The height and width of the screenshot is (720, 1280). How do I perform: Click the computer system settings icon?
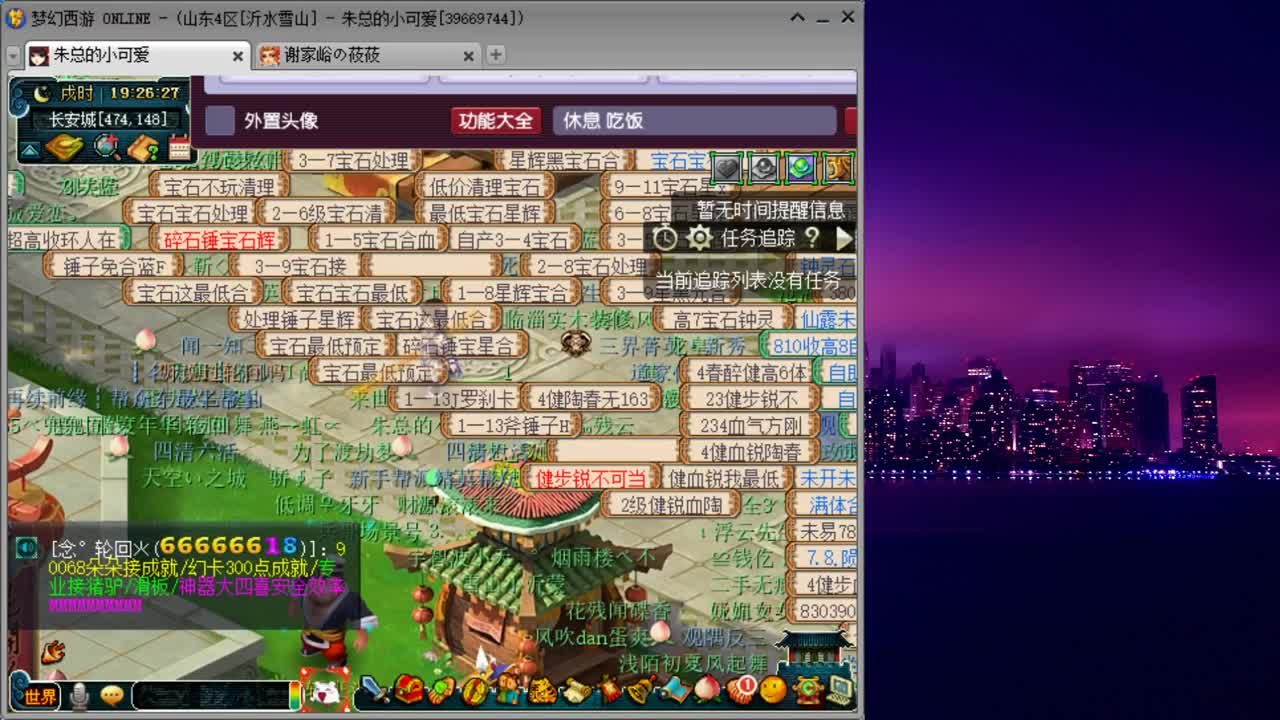(838, 690)
